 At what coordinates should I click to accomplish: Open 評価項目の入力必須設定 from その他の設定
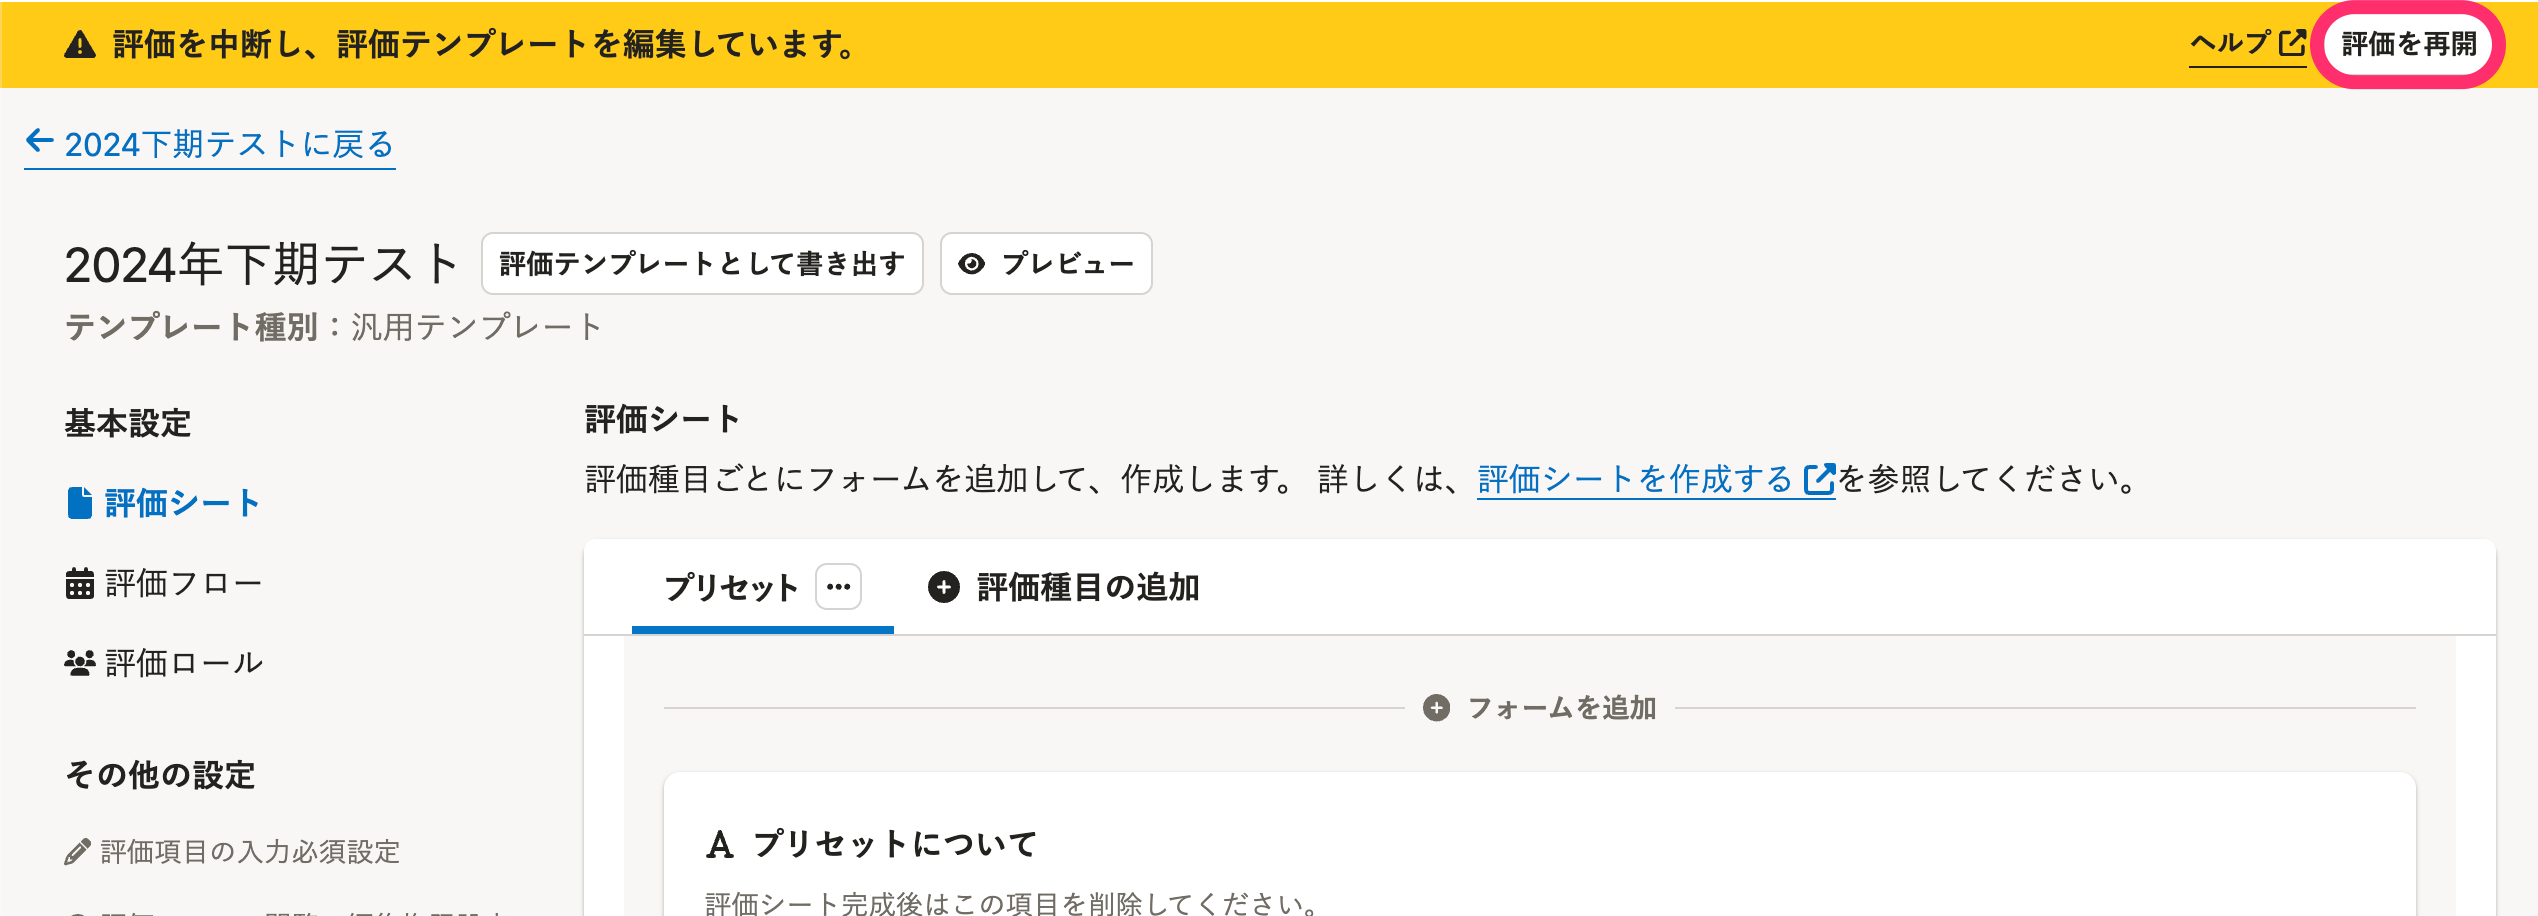pyautogui.click(x=250, y=852)
